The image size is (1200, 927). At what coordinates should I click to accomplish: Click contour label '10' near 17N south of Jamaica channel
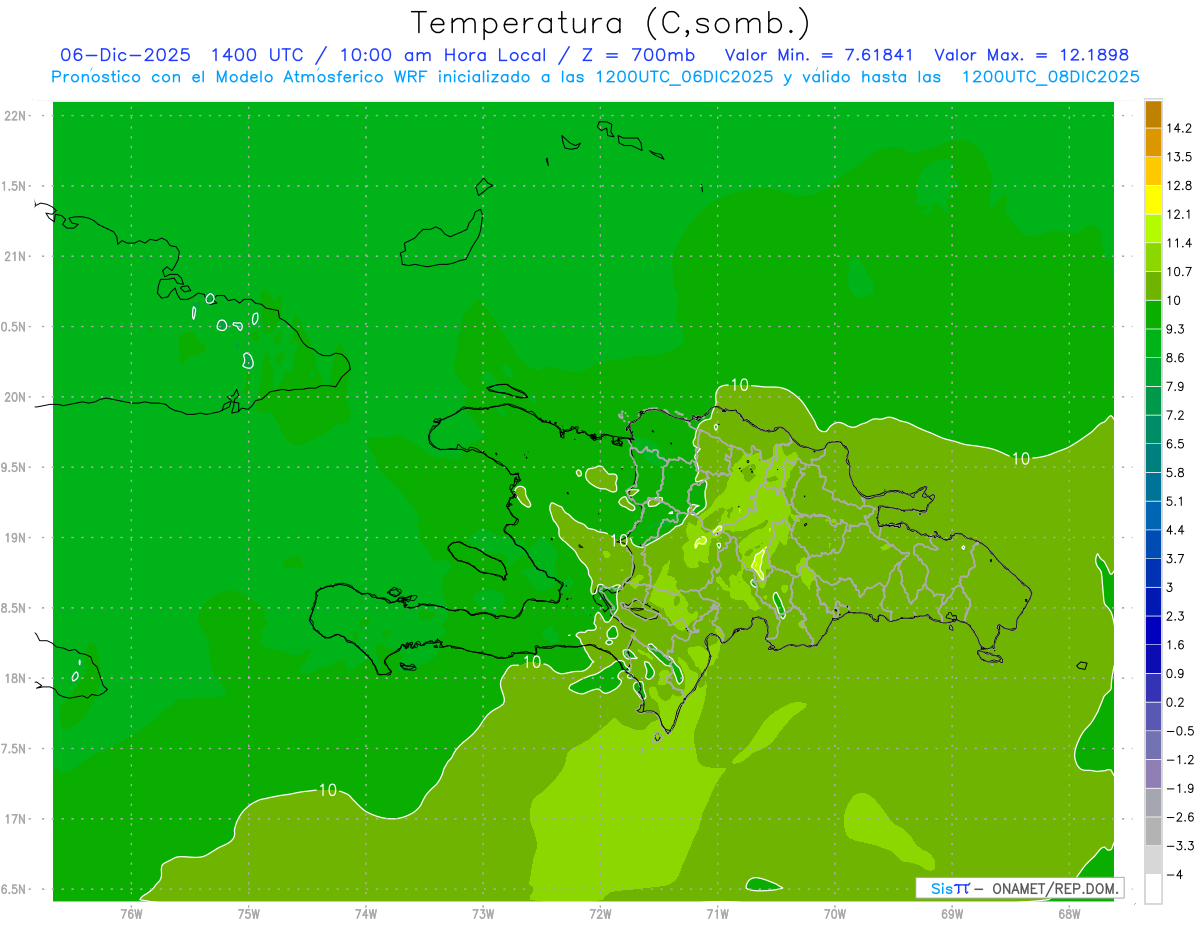pos(327,790)
